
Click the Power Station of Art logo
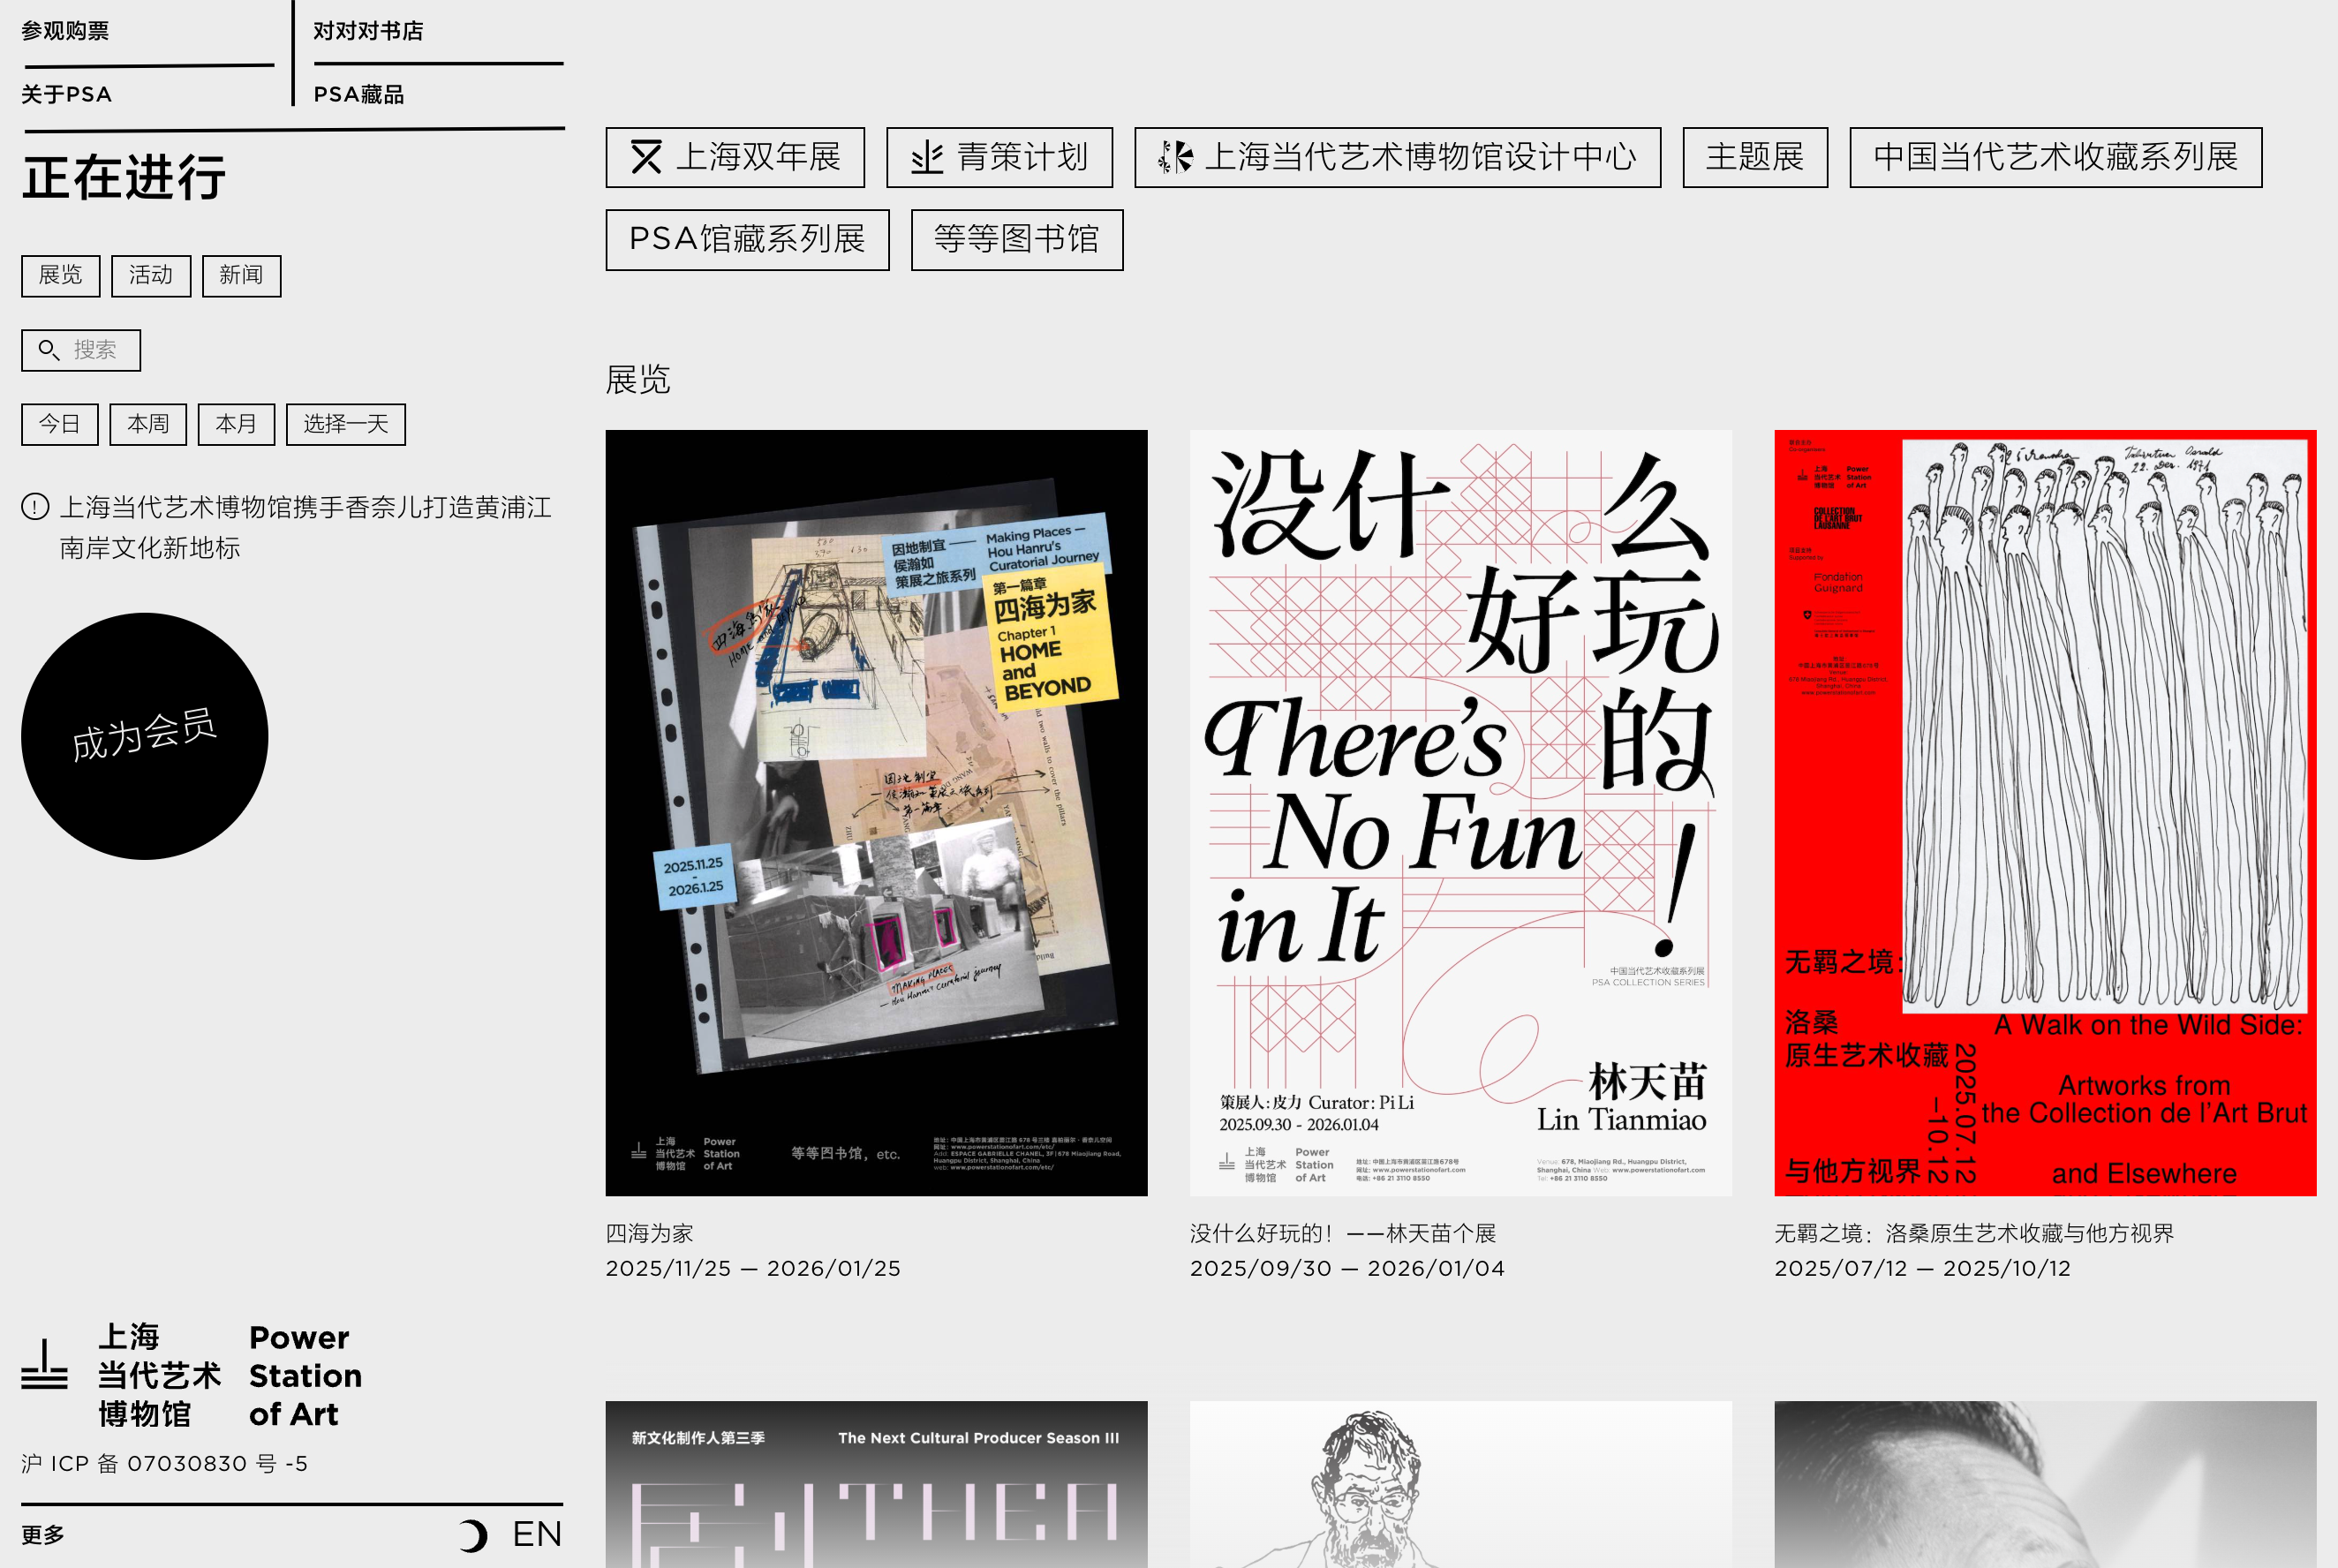coord(190,1375)
